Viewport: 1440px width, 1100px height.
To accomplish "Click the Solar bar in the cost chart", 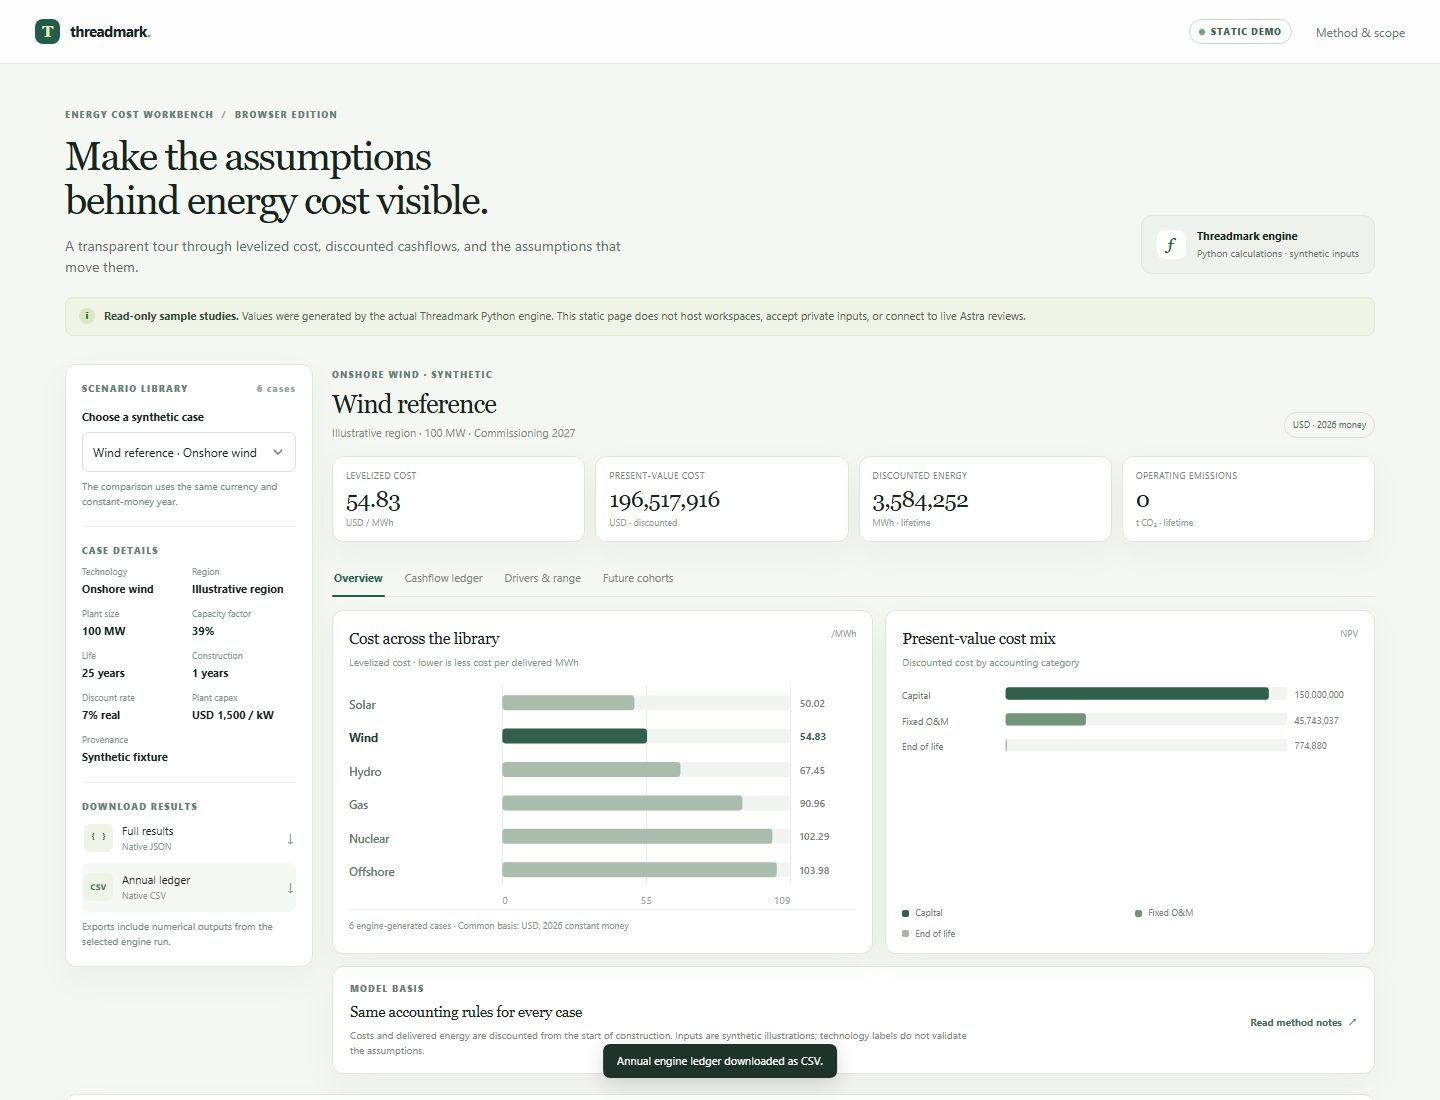I will [568, 703].
